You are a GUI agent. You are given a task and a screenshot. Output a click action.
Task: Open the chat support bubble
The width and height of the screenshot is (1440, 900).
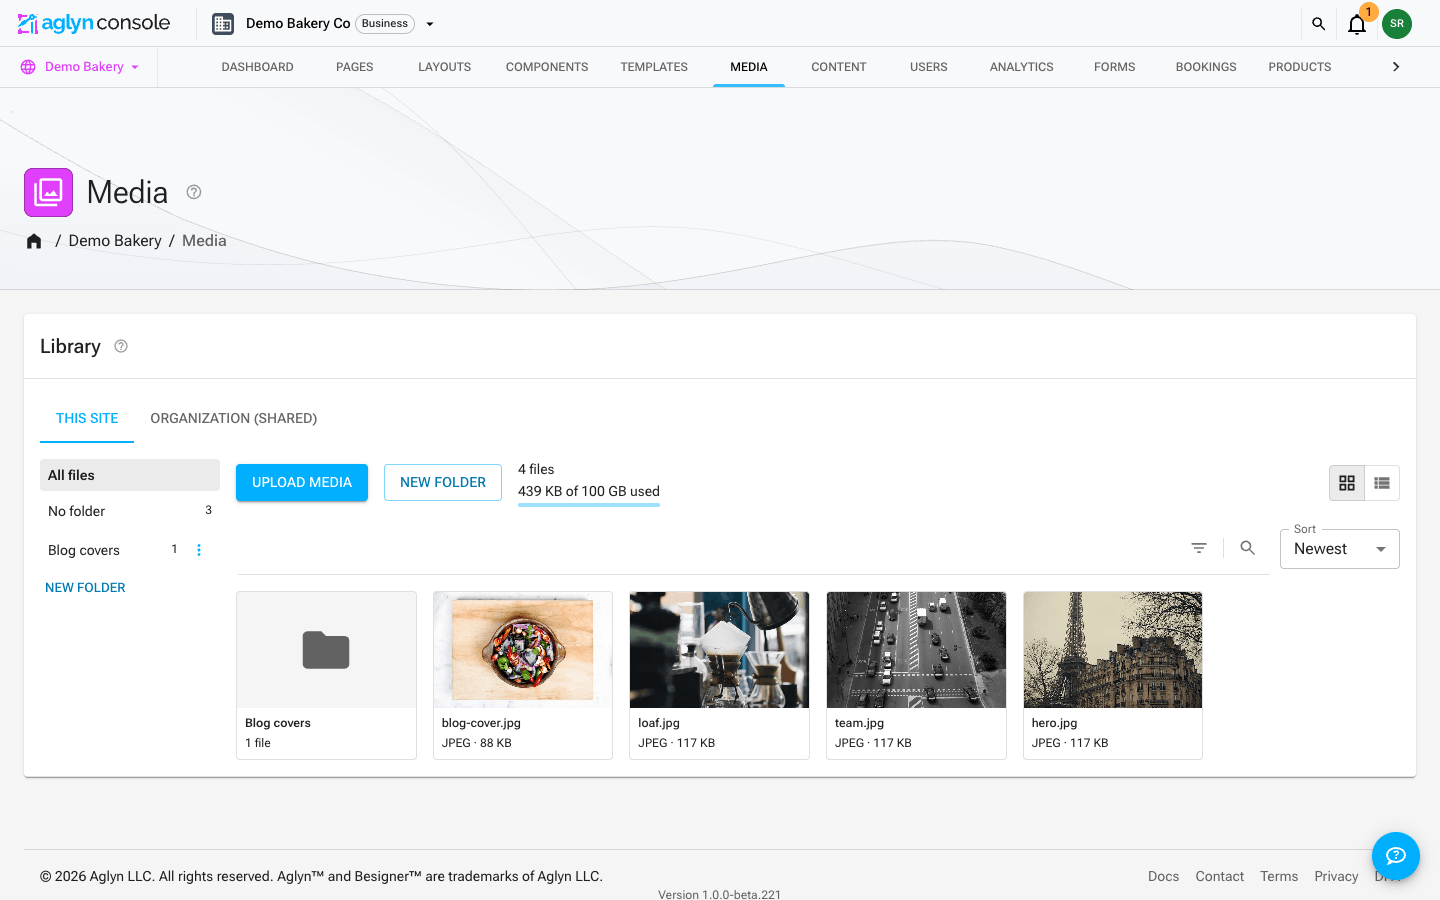tap(1396, 856)
